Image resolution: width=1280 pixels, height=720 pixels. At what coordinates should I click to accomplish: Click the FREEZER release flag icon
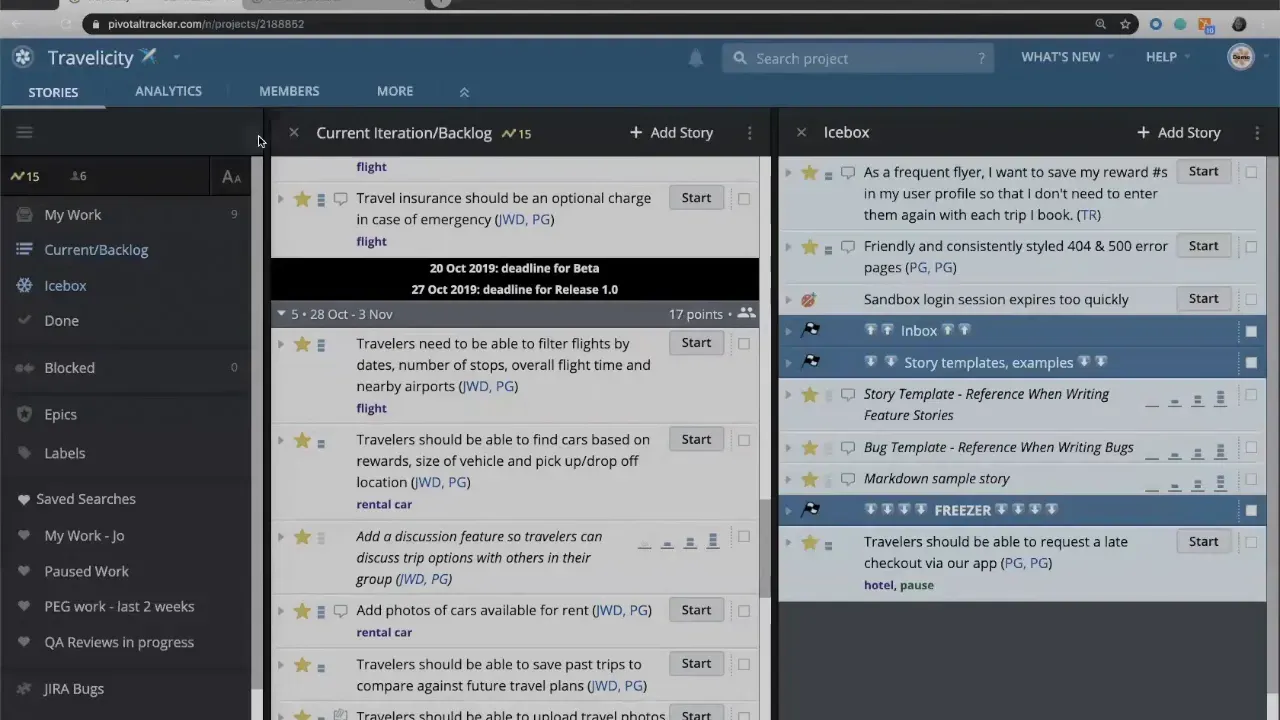click(x=811, y=510)
